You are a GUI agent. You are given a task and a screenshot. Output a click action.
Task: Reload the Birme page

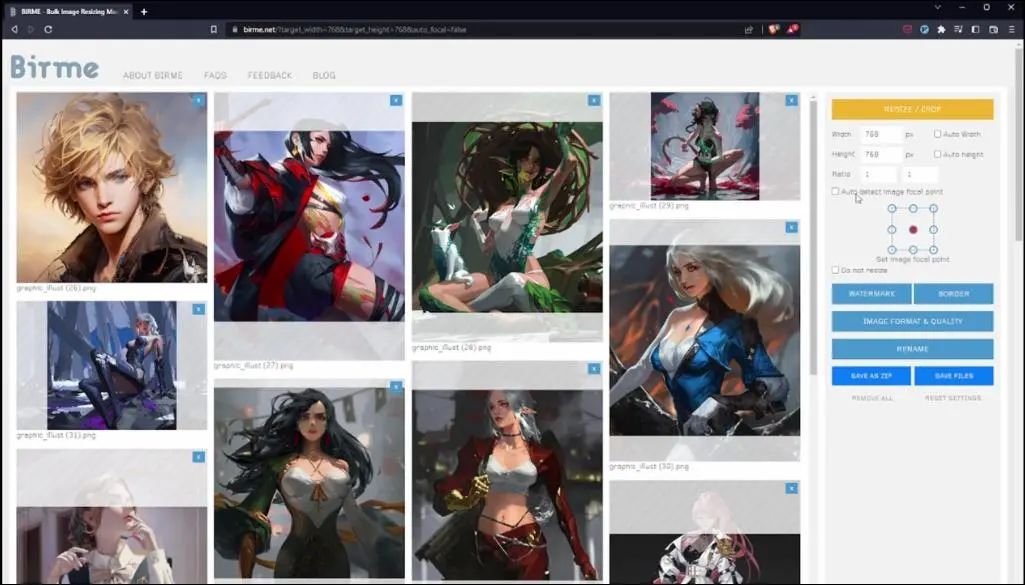(48, 29)
